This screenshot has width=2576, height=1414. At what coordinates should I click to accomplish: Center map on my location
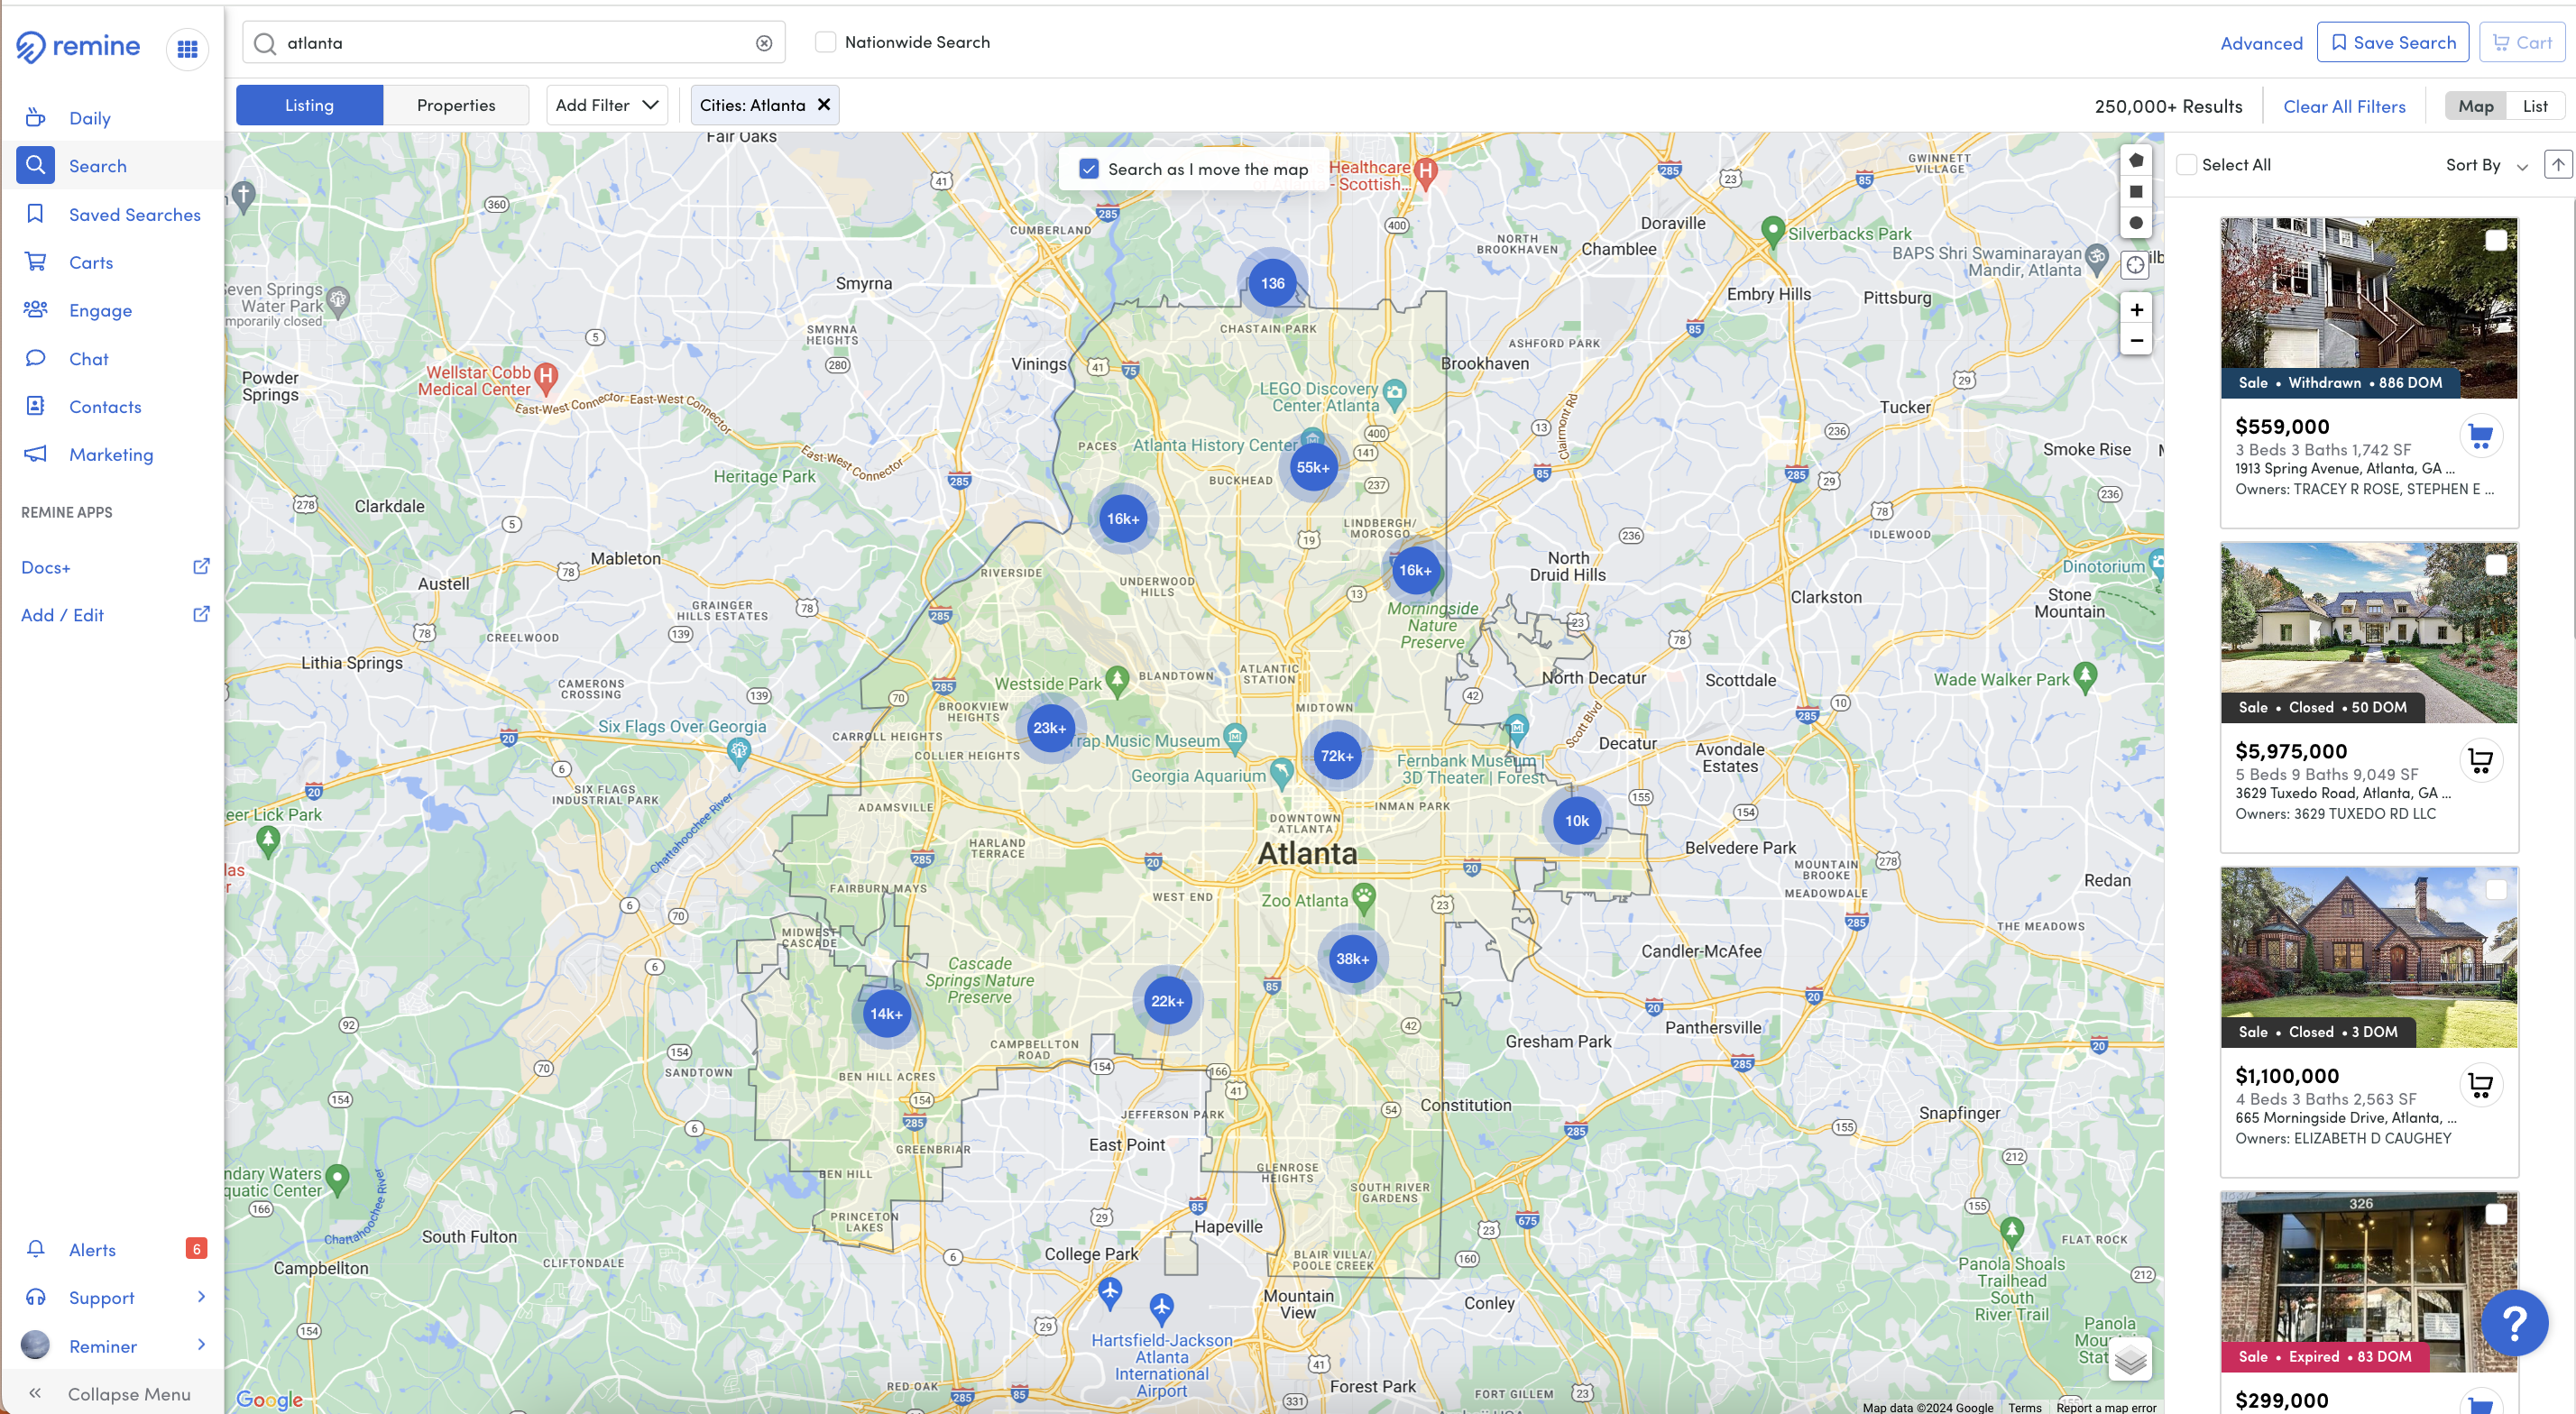pyautogui.click(x=2136, y=265)
